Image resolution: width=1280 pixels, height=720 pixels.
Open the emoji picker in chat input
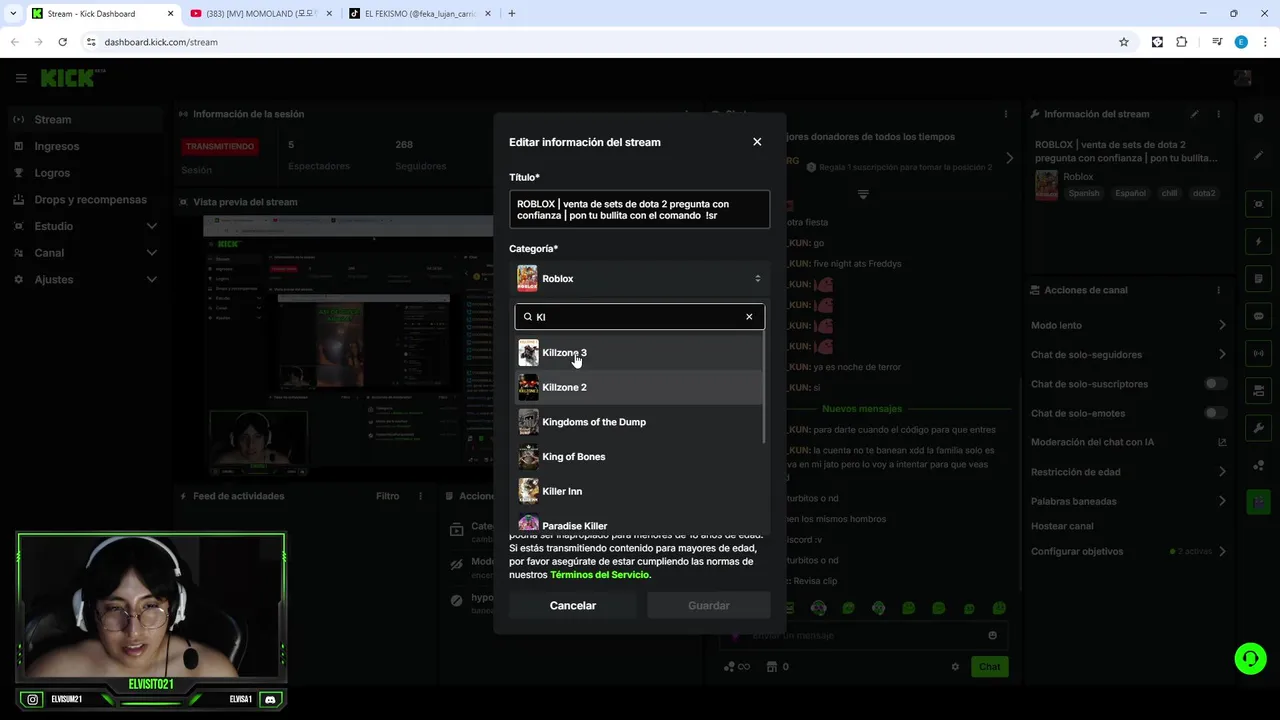click(992, 635)
